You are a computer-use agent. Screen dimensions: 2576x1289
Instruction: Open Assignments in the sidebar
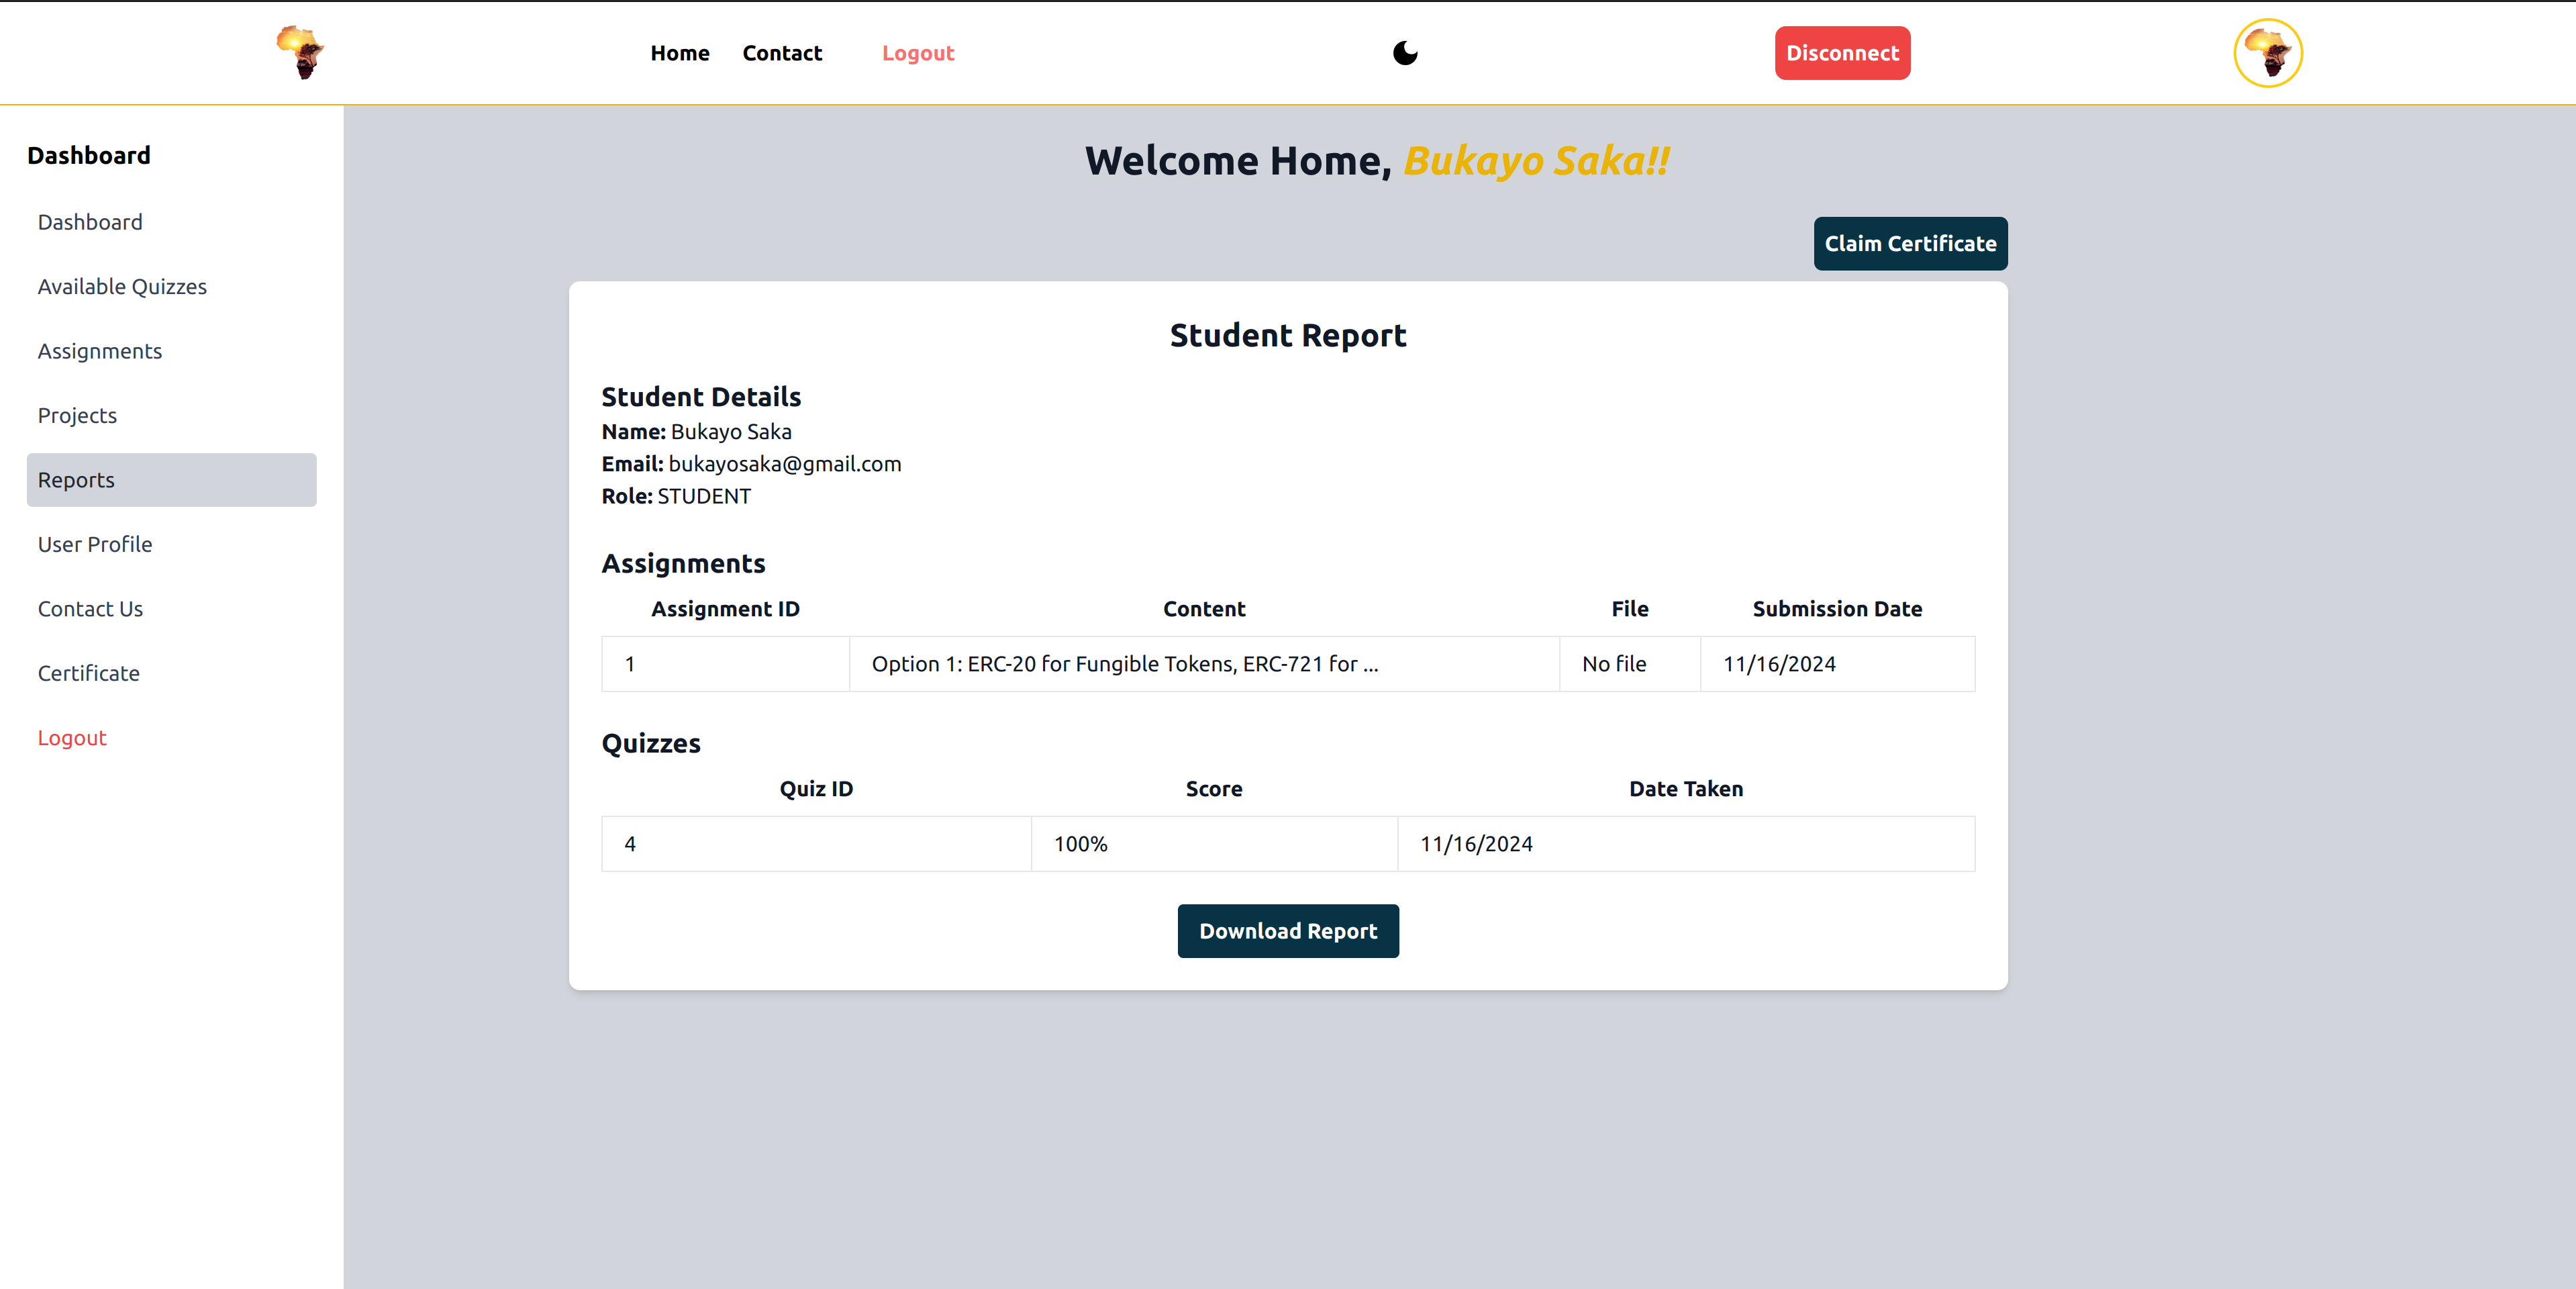[100, 351]
